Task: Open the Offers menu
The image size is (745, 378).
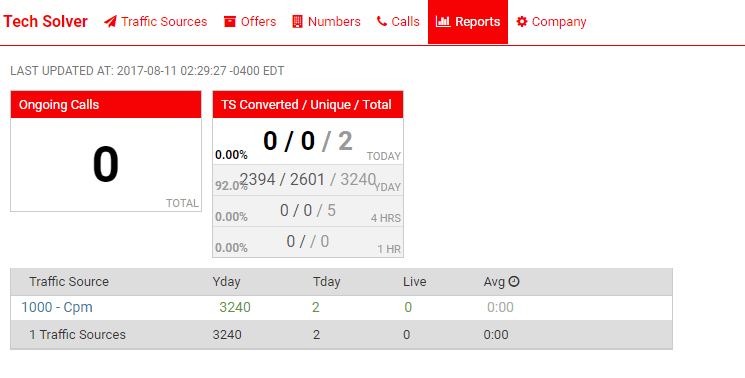Action: [250, 22]
